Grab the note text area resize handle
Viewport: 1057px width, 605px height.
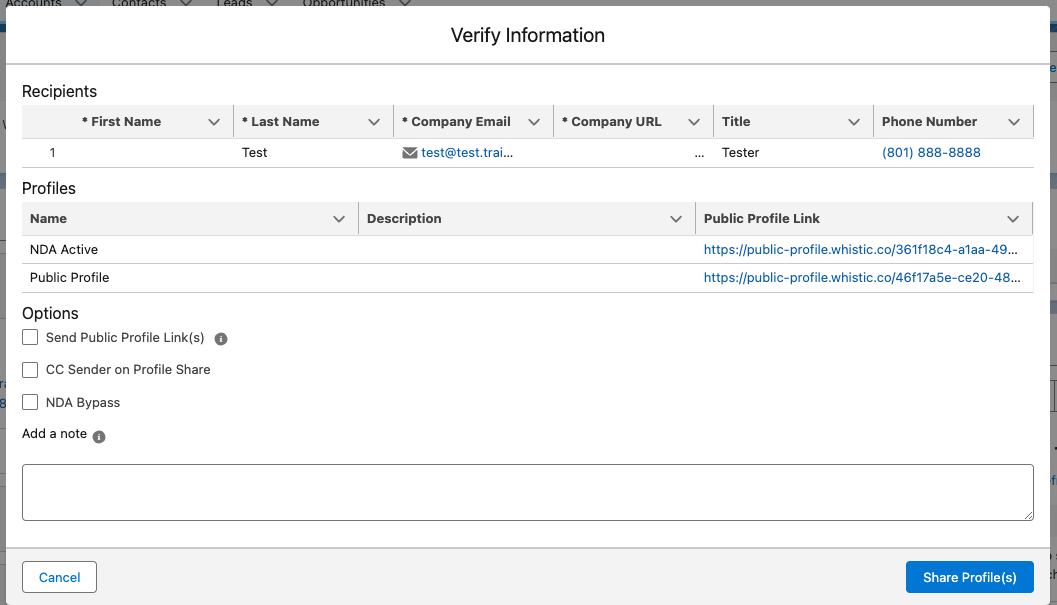1028,515
